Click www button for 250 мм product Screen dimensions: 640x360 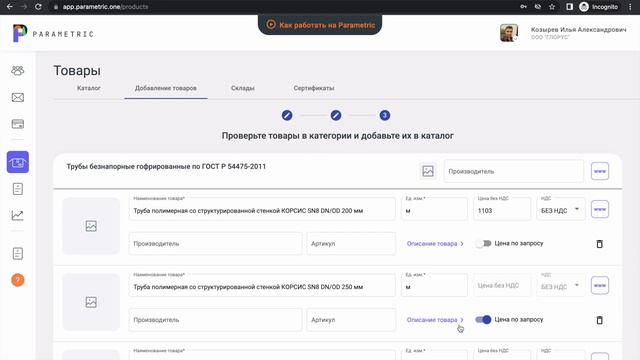[600, 285]
